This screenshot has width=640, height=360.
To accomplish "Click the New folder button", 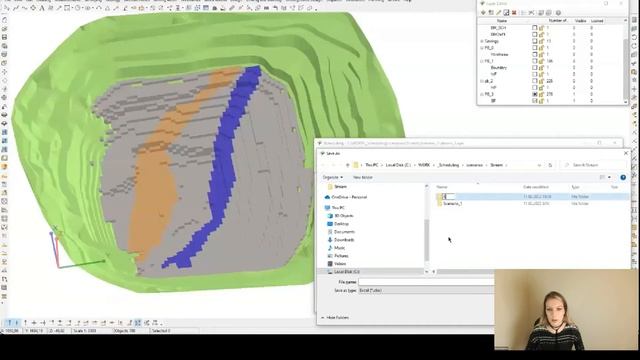I will point(362,177).
